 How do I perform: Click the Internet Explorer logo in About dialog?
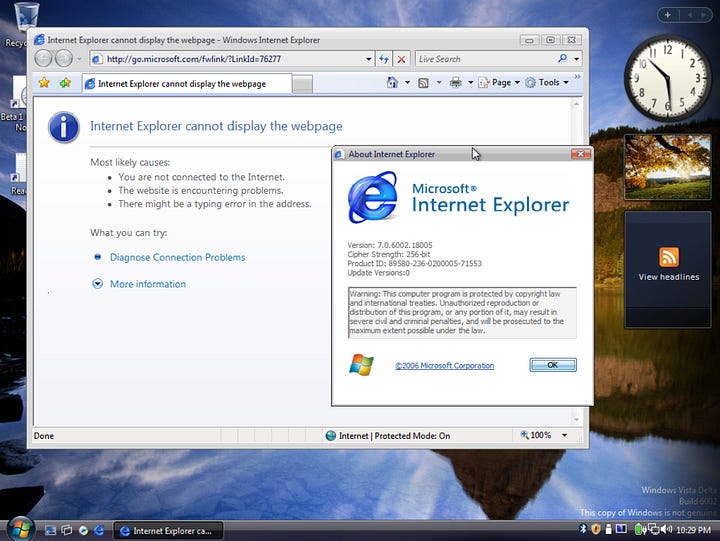click(x=373, y=197)
